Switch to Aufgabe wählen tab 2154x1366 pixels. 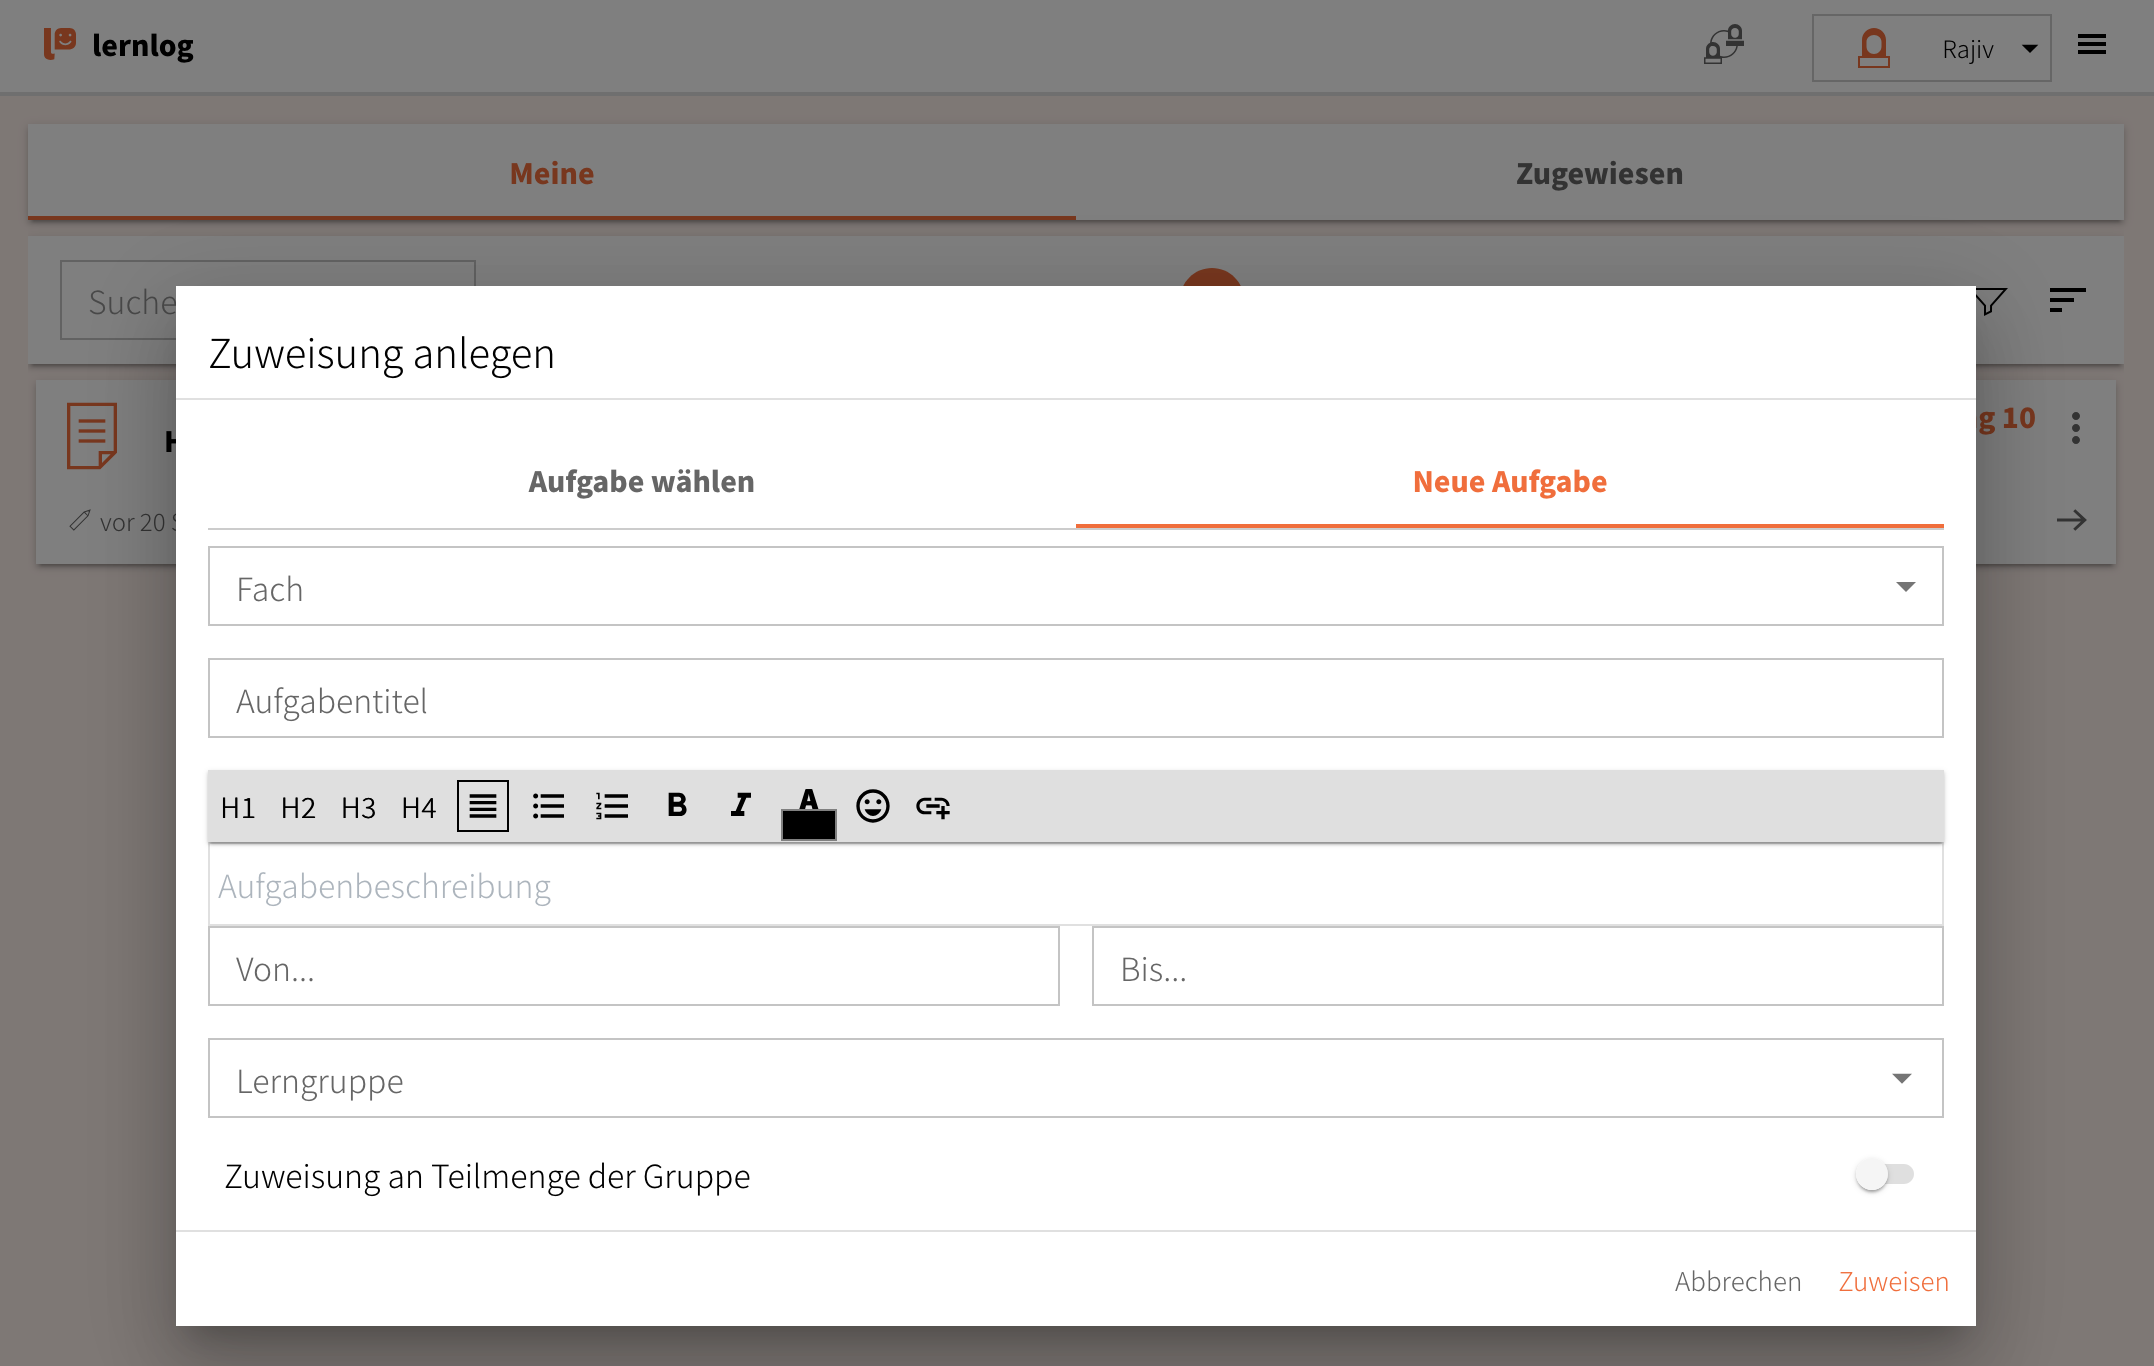coord(641,482)
